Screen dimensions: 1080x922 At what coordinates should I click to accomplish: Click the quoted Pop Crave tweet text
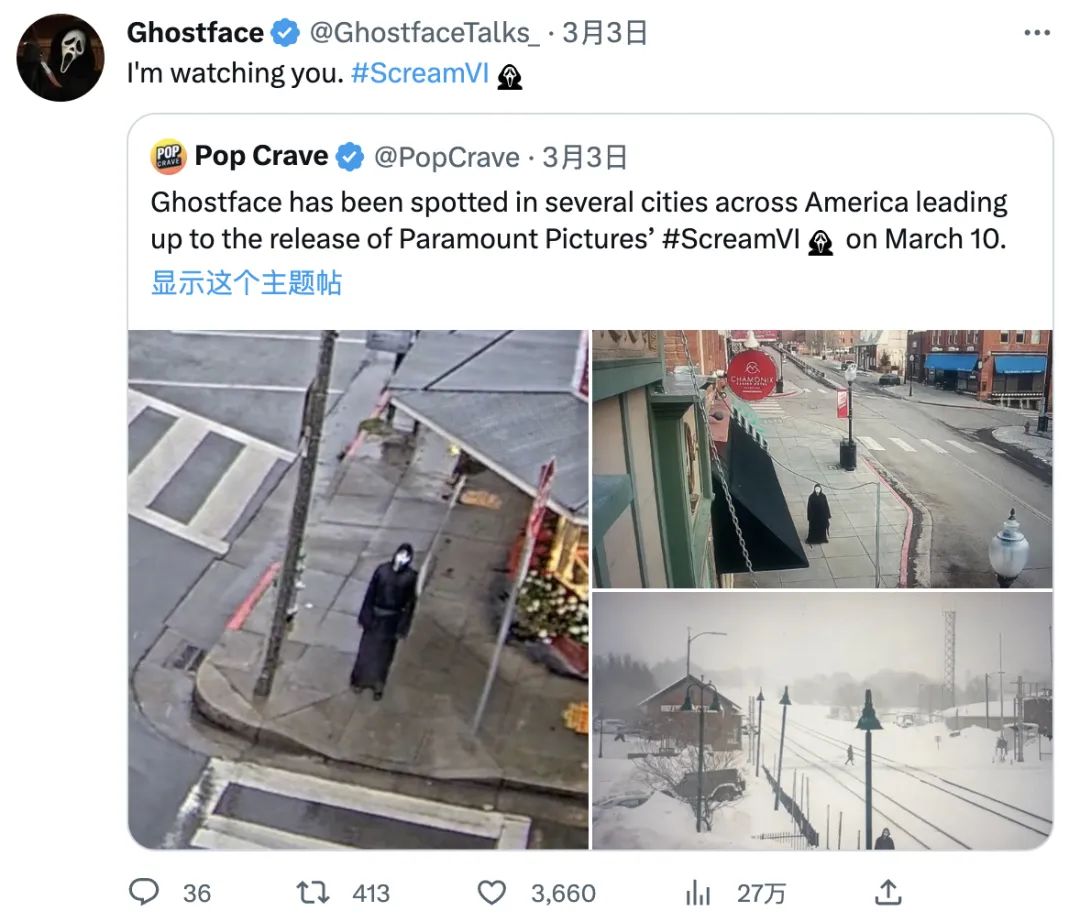click(x=579, y=220)
